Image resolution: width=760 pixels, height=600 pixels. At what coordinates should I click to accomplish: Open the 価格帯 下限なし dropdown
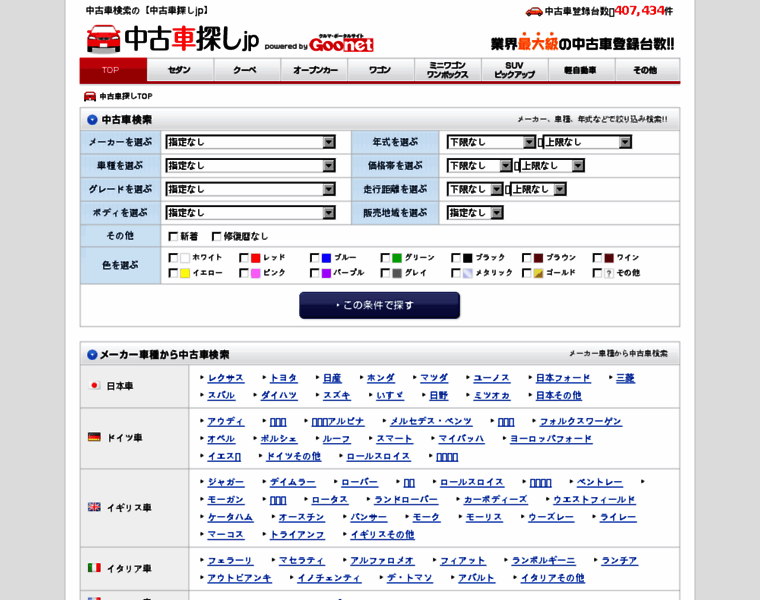point(479,166)
